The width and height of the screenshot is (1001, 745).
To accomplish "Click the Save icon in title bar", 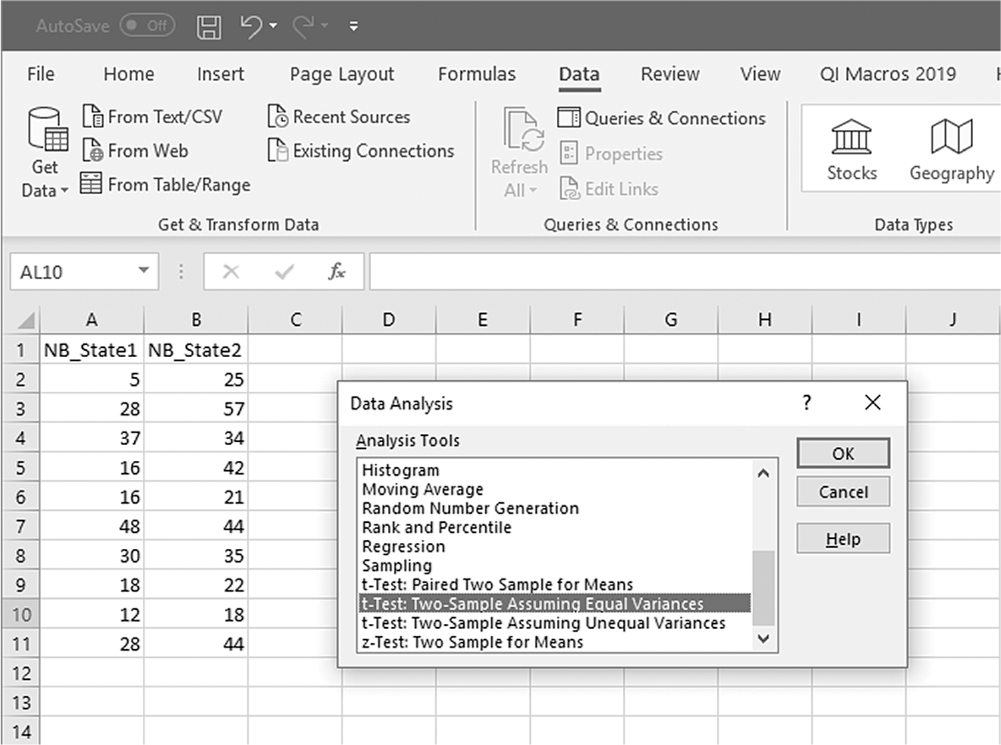I will click(209, 26).
